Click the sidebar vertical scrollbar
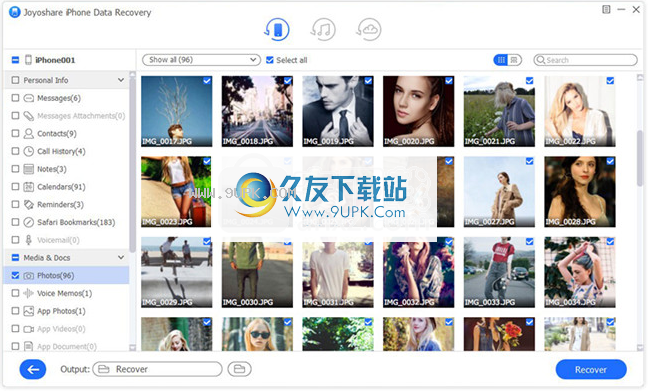649x391 pixels. pos(132,166)
